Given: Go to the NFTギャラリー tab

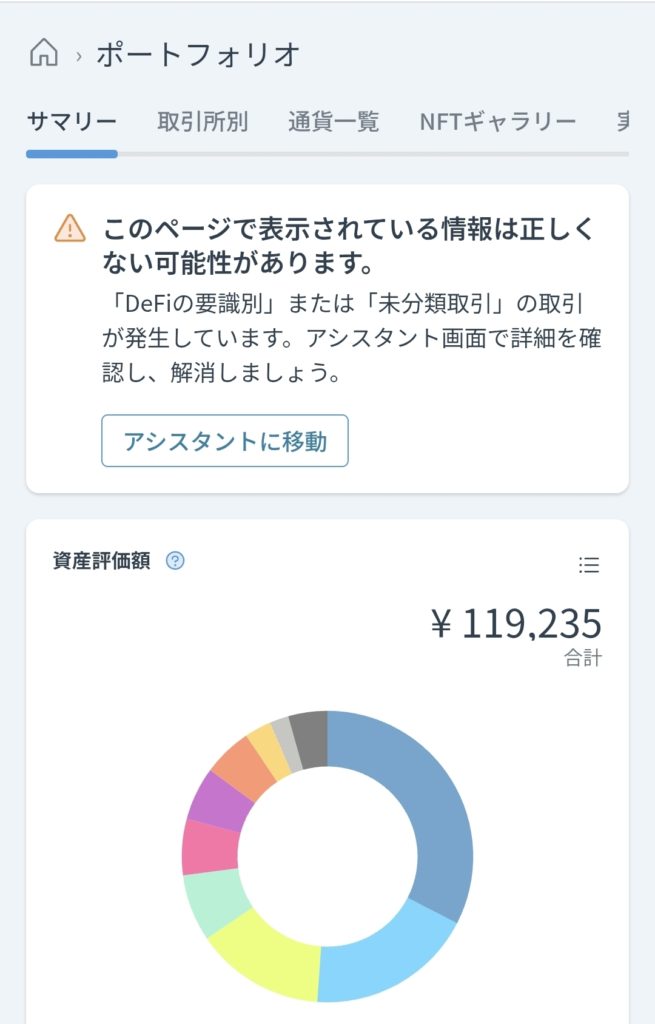Looking at the screenshot, I should [498, 122].
